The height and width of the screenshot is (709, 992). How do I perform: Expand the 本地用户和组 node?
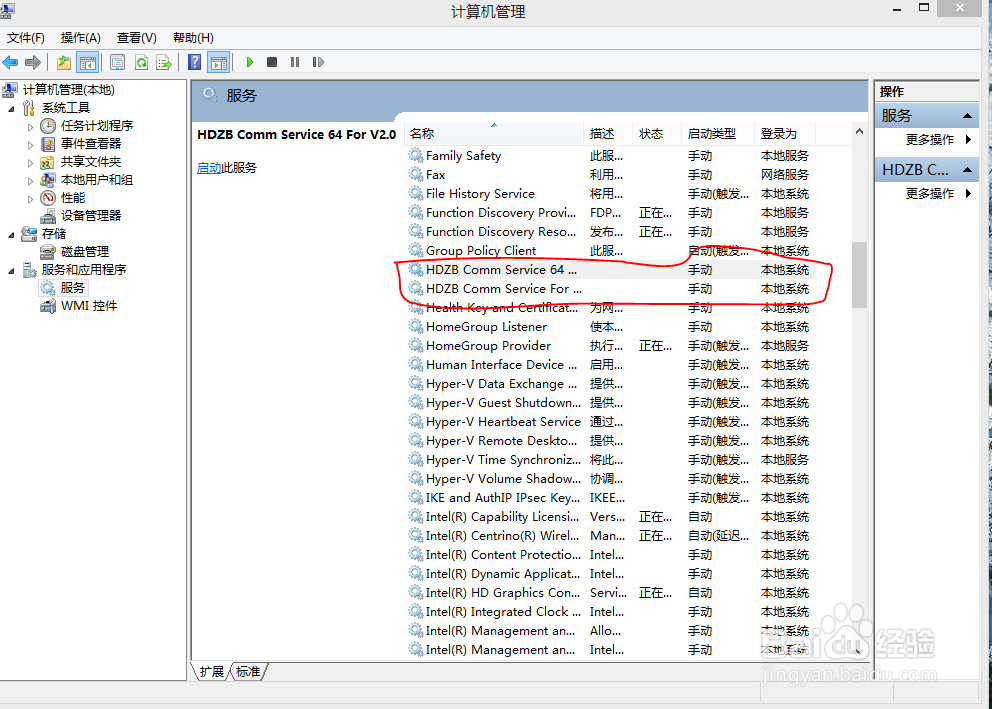point(30,180)
